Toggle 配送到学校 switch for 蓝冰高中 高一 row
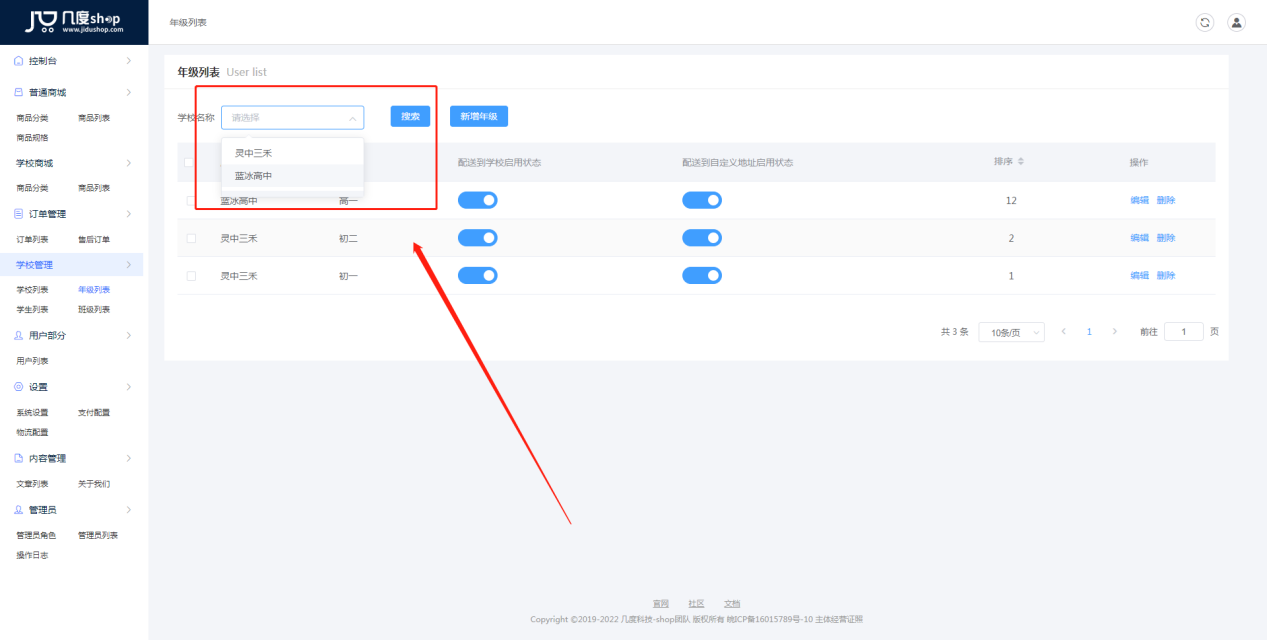The height and width of the screenshot is (640, 1267). (x=477, y=200)
